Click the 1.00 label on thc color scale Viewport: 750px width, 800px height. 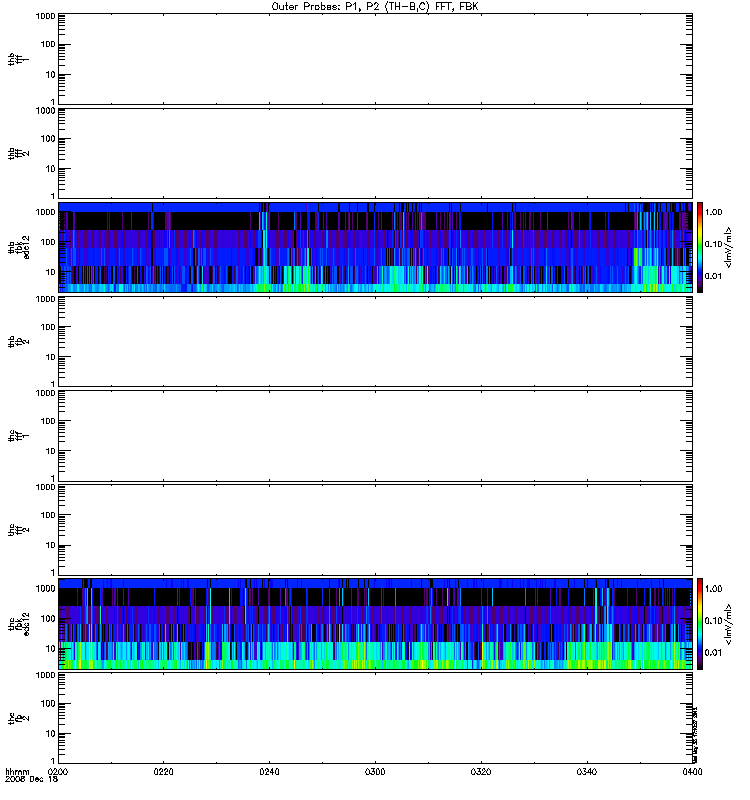coord(713,589)
